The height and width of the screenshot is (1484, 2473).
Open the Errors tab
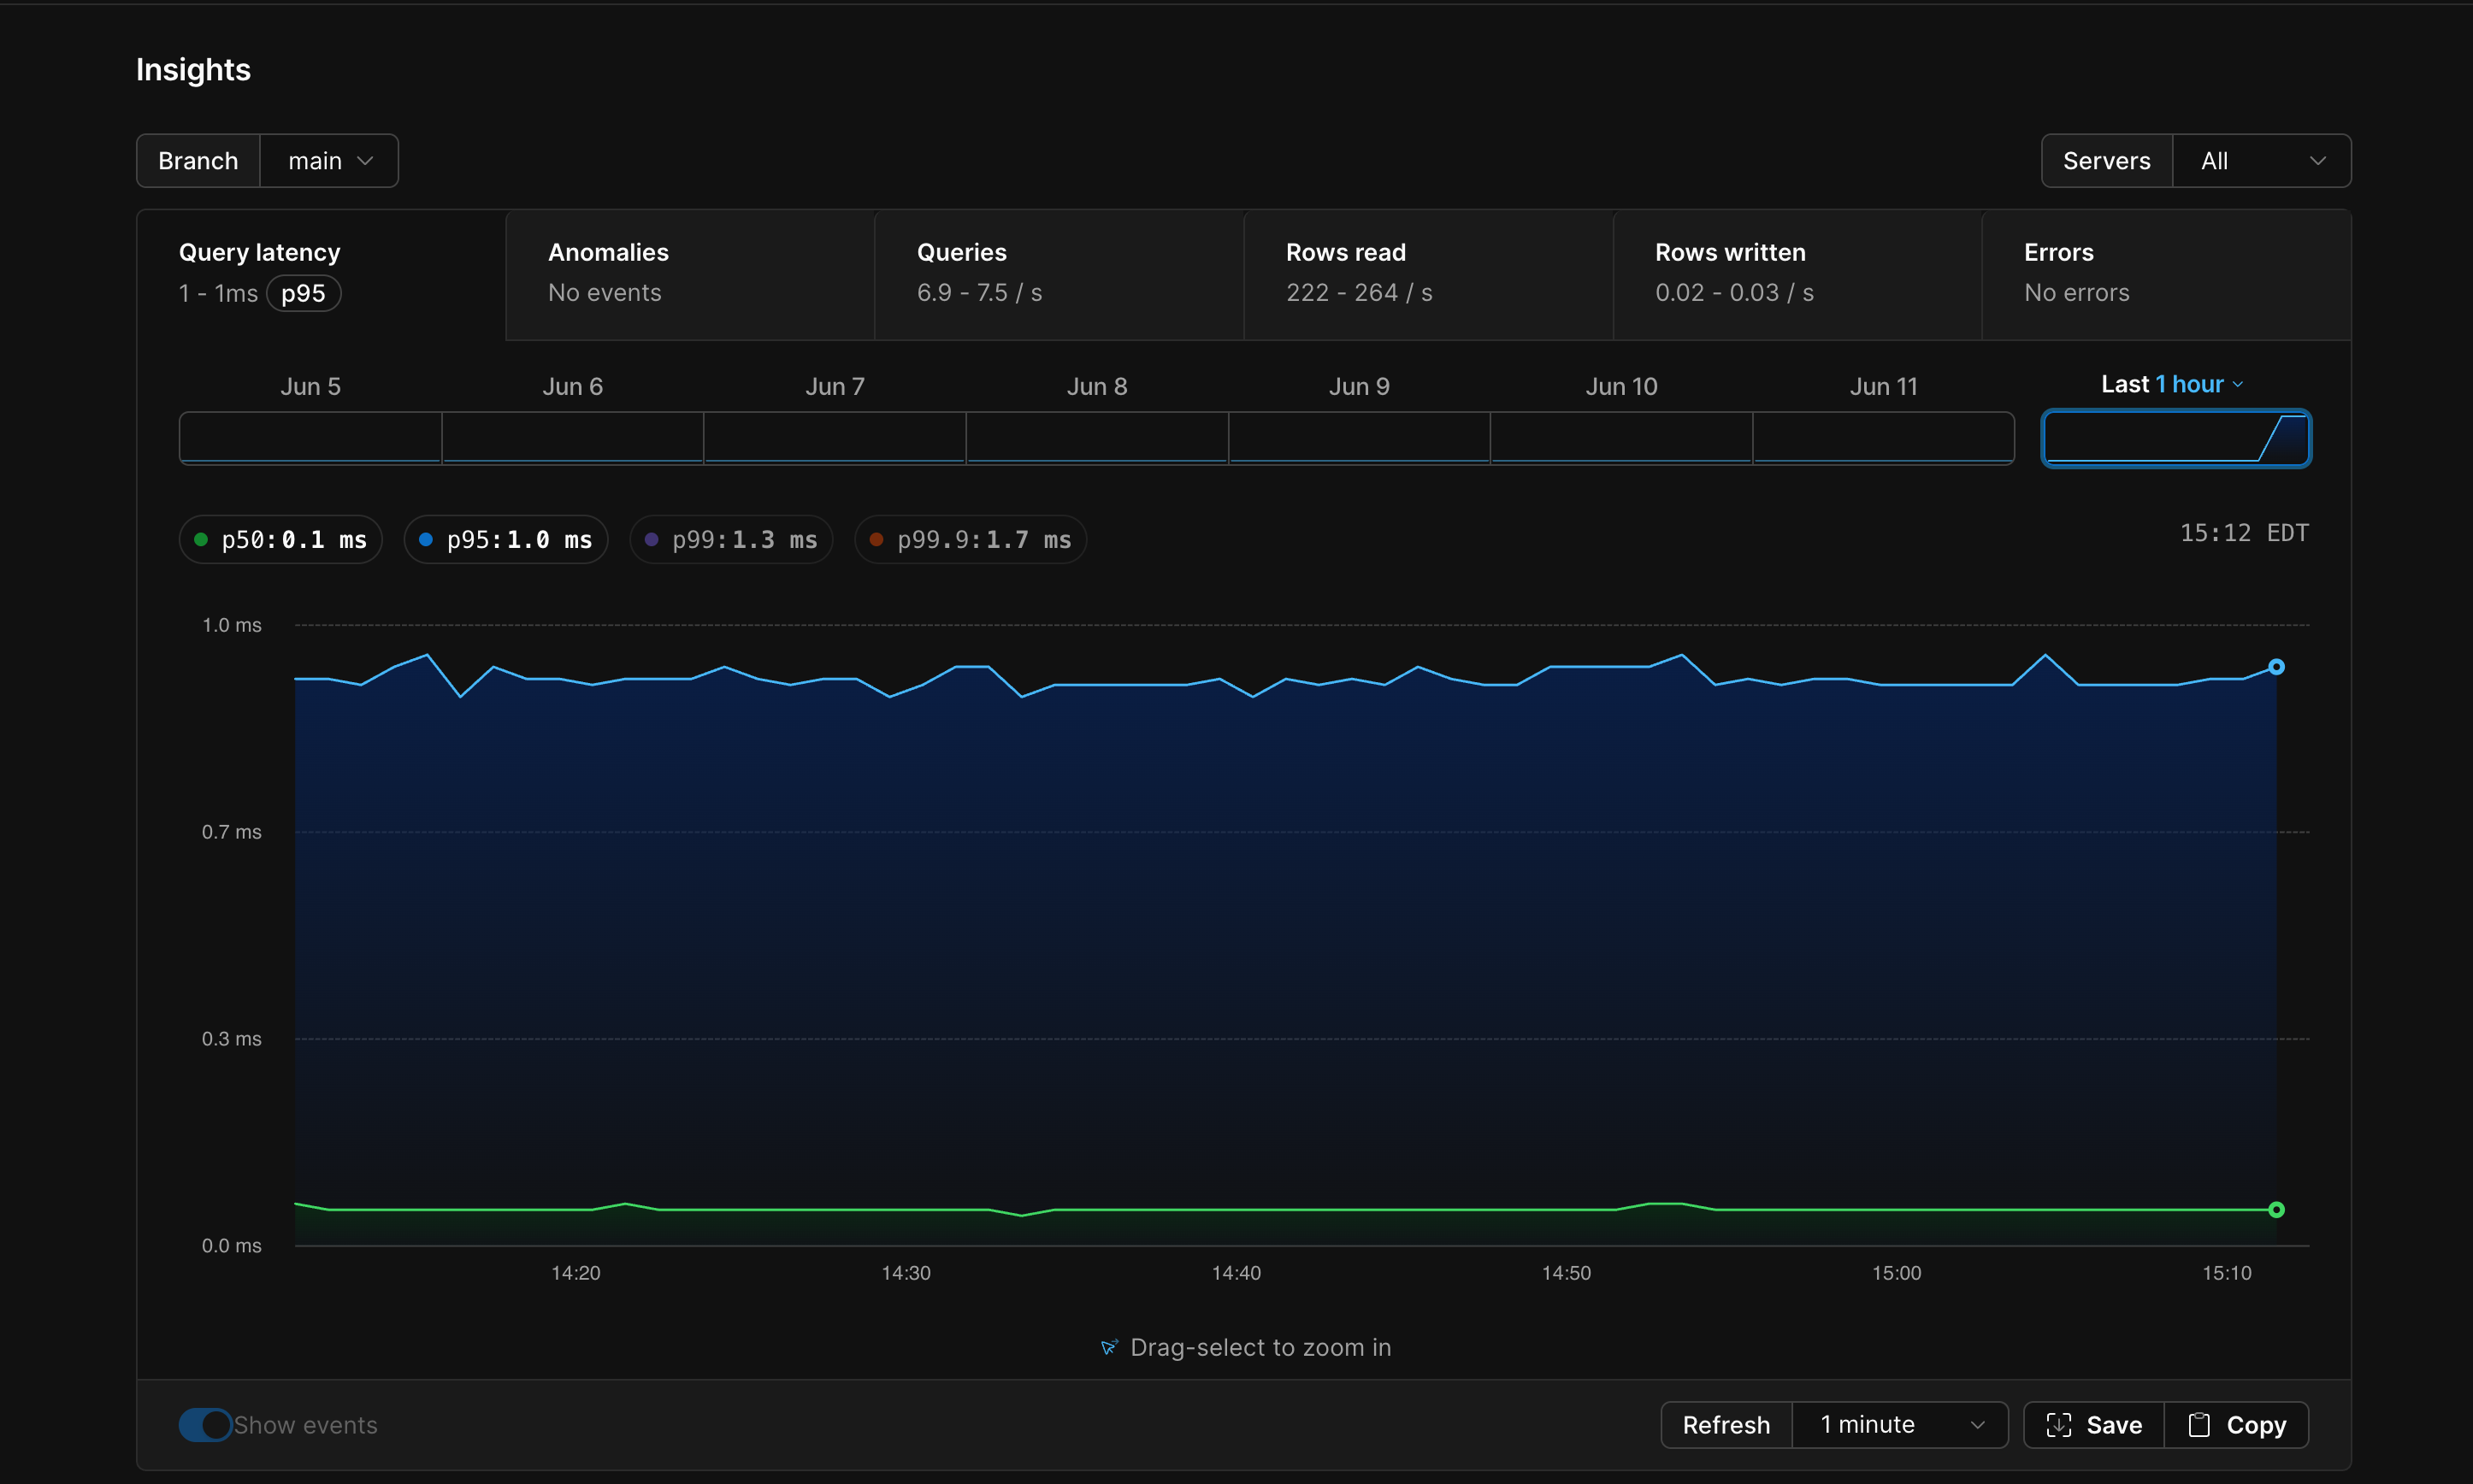[x=2165, y=274]
